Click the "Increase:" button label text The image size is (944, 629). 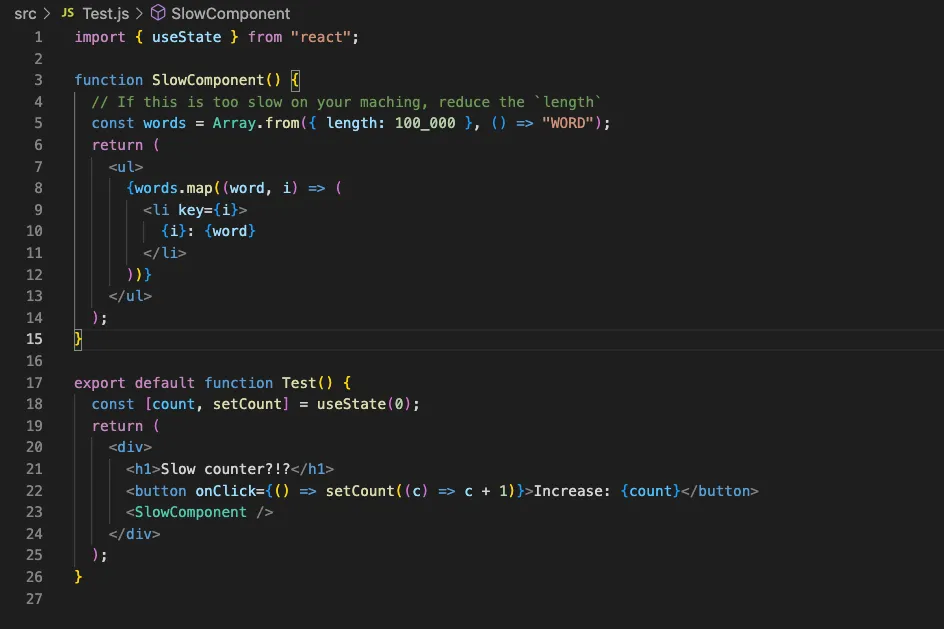(572, 491)
